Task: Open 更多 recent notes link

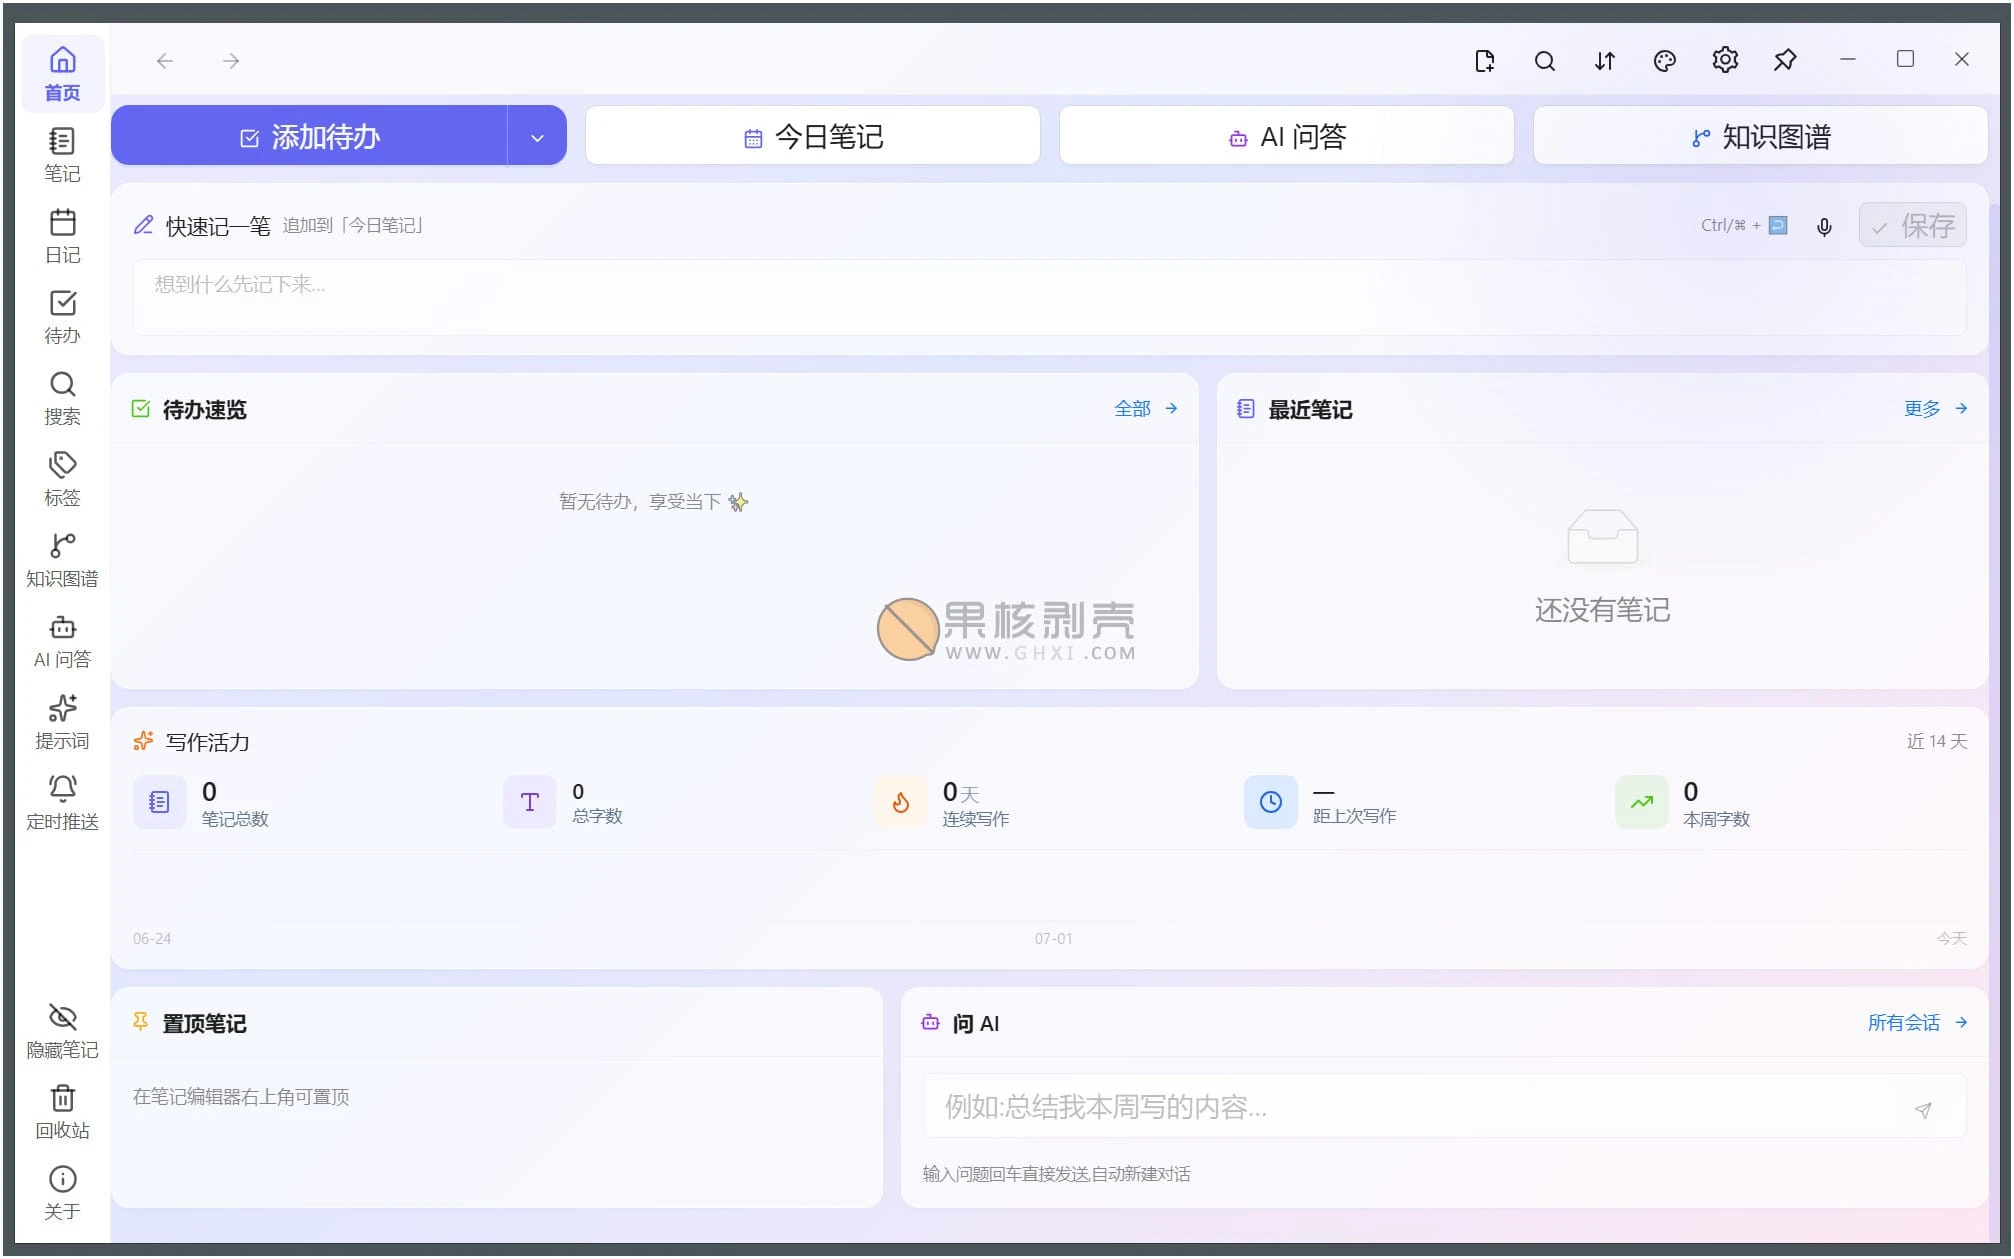Action: click(1936, 409)
